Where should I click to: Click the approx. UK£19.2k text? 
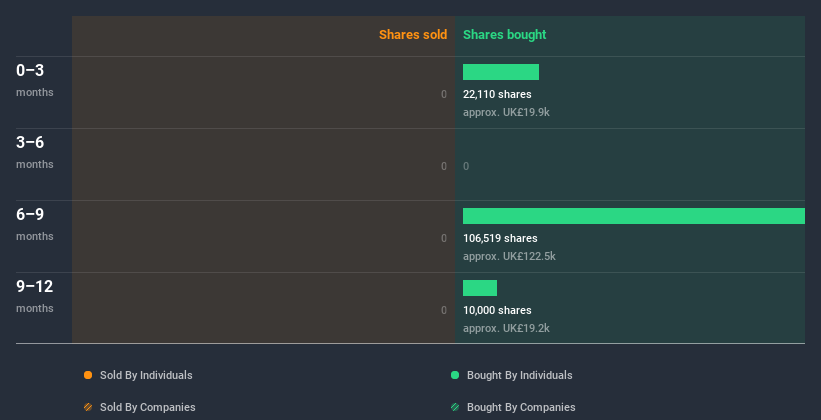(x=506, y=328)
